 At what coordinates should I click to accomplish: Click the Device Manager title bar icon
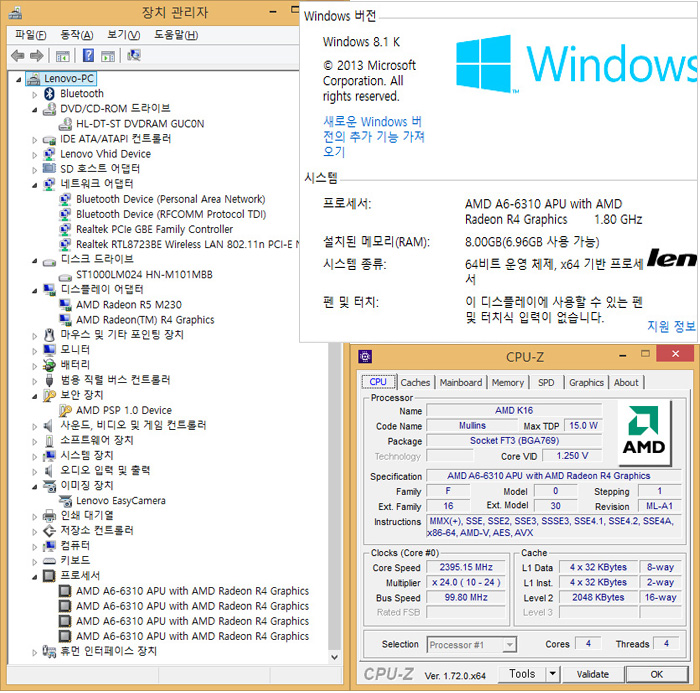click(x=15, y=13)
